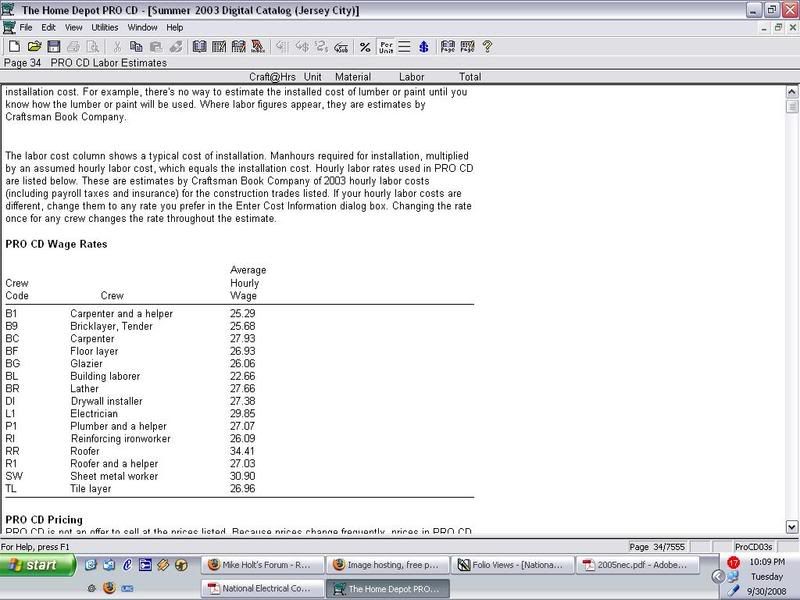Click Firefox quick launch icon
Image resolution: width=800 pixels, height=600 pixels.
click(109, 588)
